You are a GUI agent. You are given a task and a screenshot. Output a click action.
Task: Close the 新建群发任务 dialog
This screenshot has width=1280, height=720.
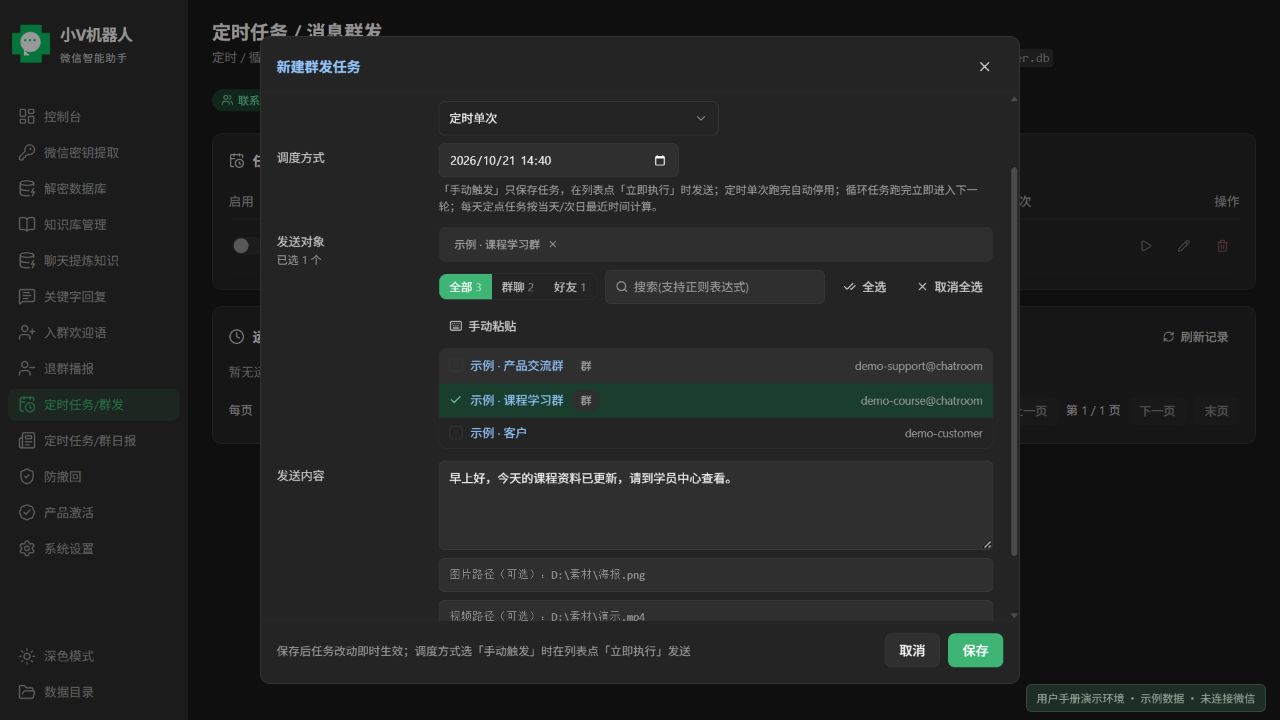point(984,67)
